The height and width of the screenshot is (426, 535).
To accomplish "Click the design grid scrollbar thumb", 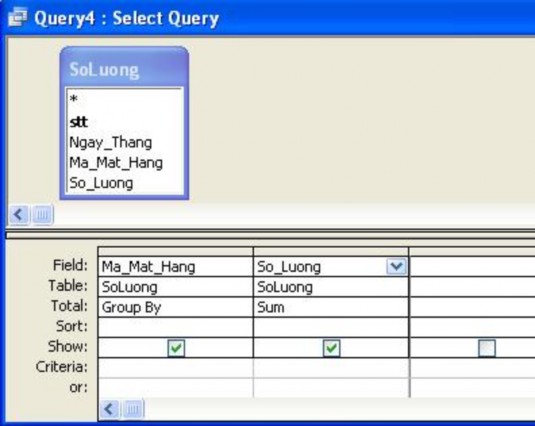I will click(133, 409).
